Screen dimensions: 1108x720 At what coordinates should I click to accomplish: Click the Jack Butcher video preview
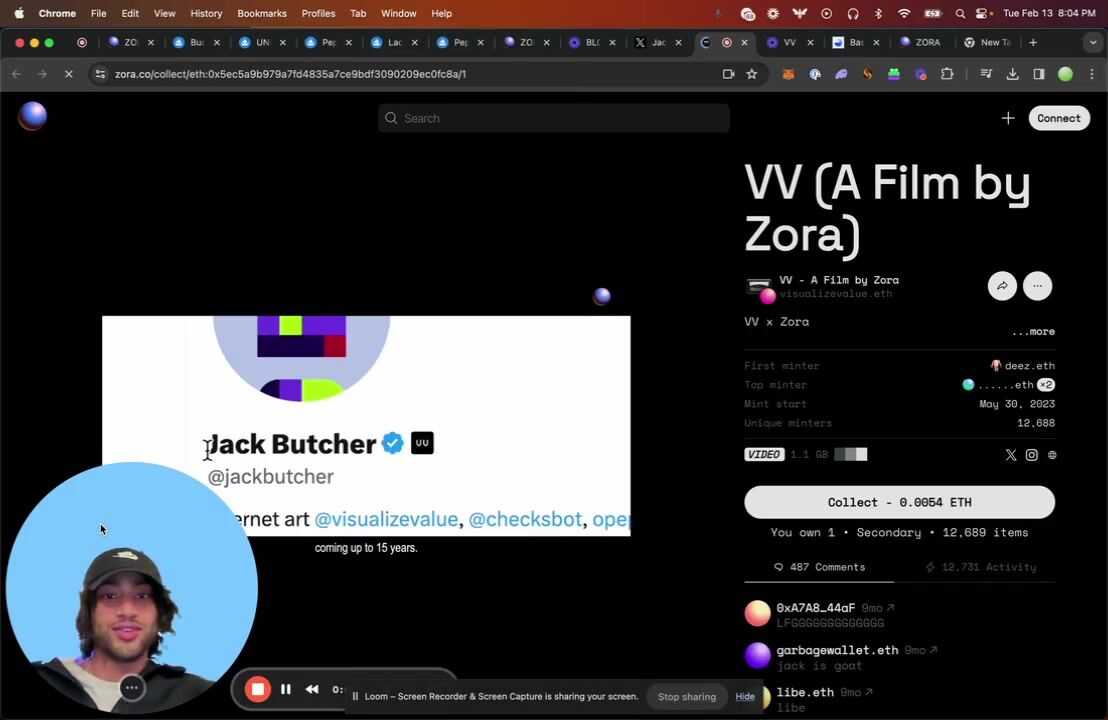[366, 425]
